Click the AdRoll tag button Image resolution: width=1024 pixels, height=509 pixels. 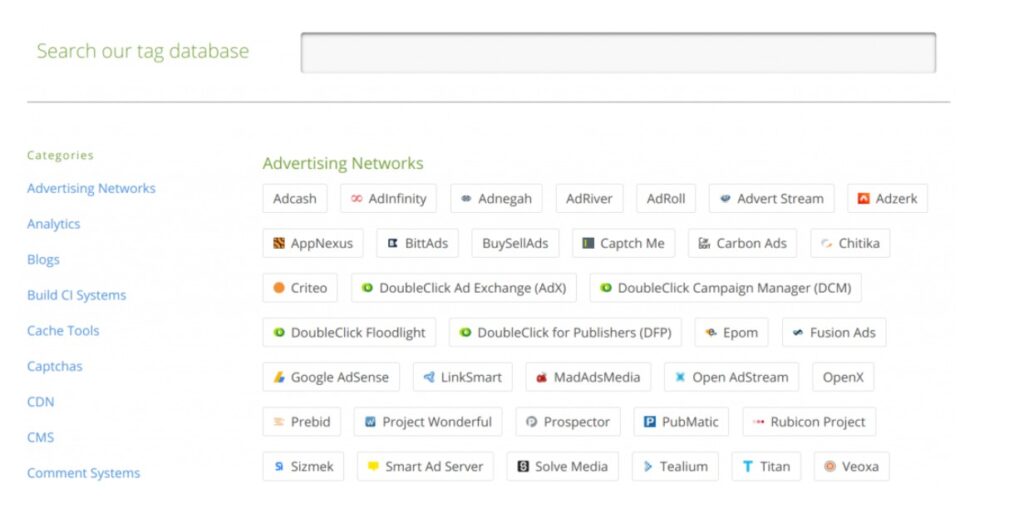(666, 199)
